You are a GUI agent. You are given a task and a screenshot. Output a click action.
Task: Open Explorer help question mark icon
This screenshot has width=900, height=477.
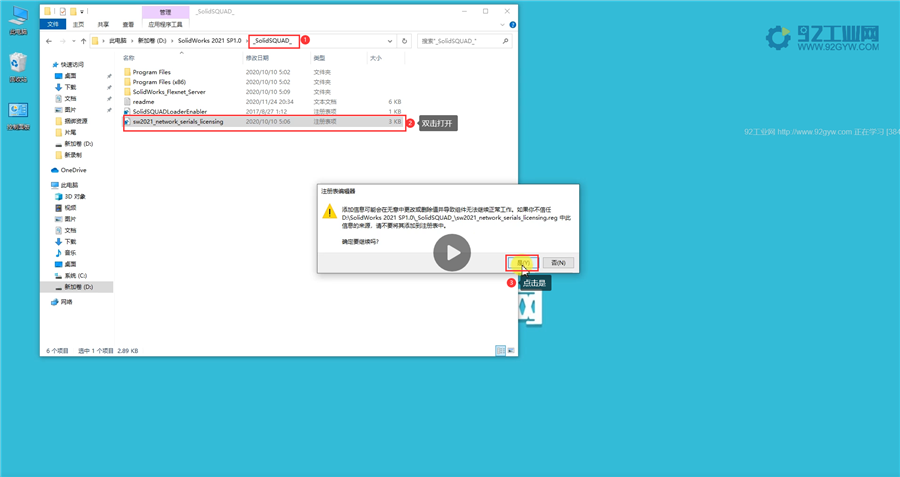coord(513,25)
